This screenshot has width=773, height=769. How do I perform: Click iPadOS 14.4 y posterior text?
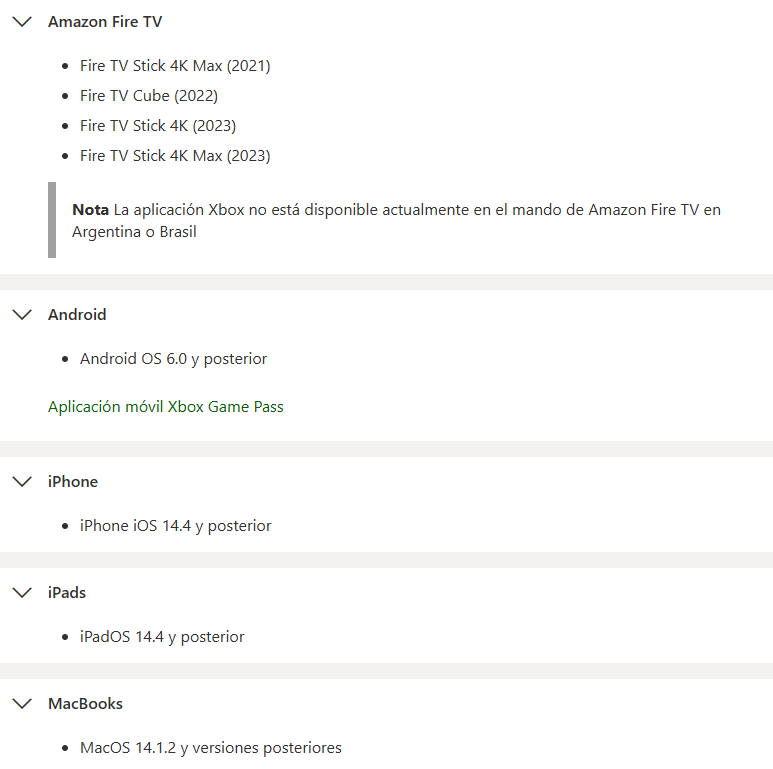click(x=162, y=637)
